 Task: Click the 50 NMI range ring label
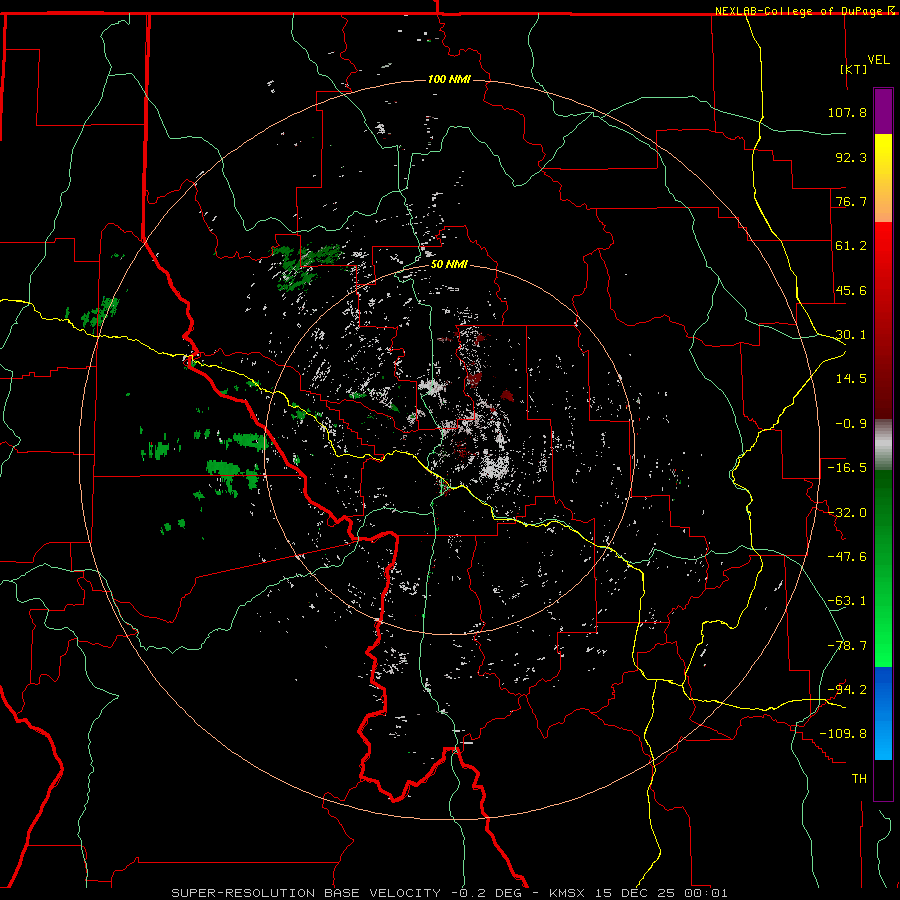449,265
